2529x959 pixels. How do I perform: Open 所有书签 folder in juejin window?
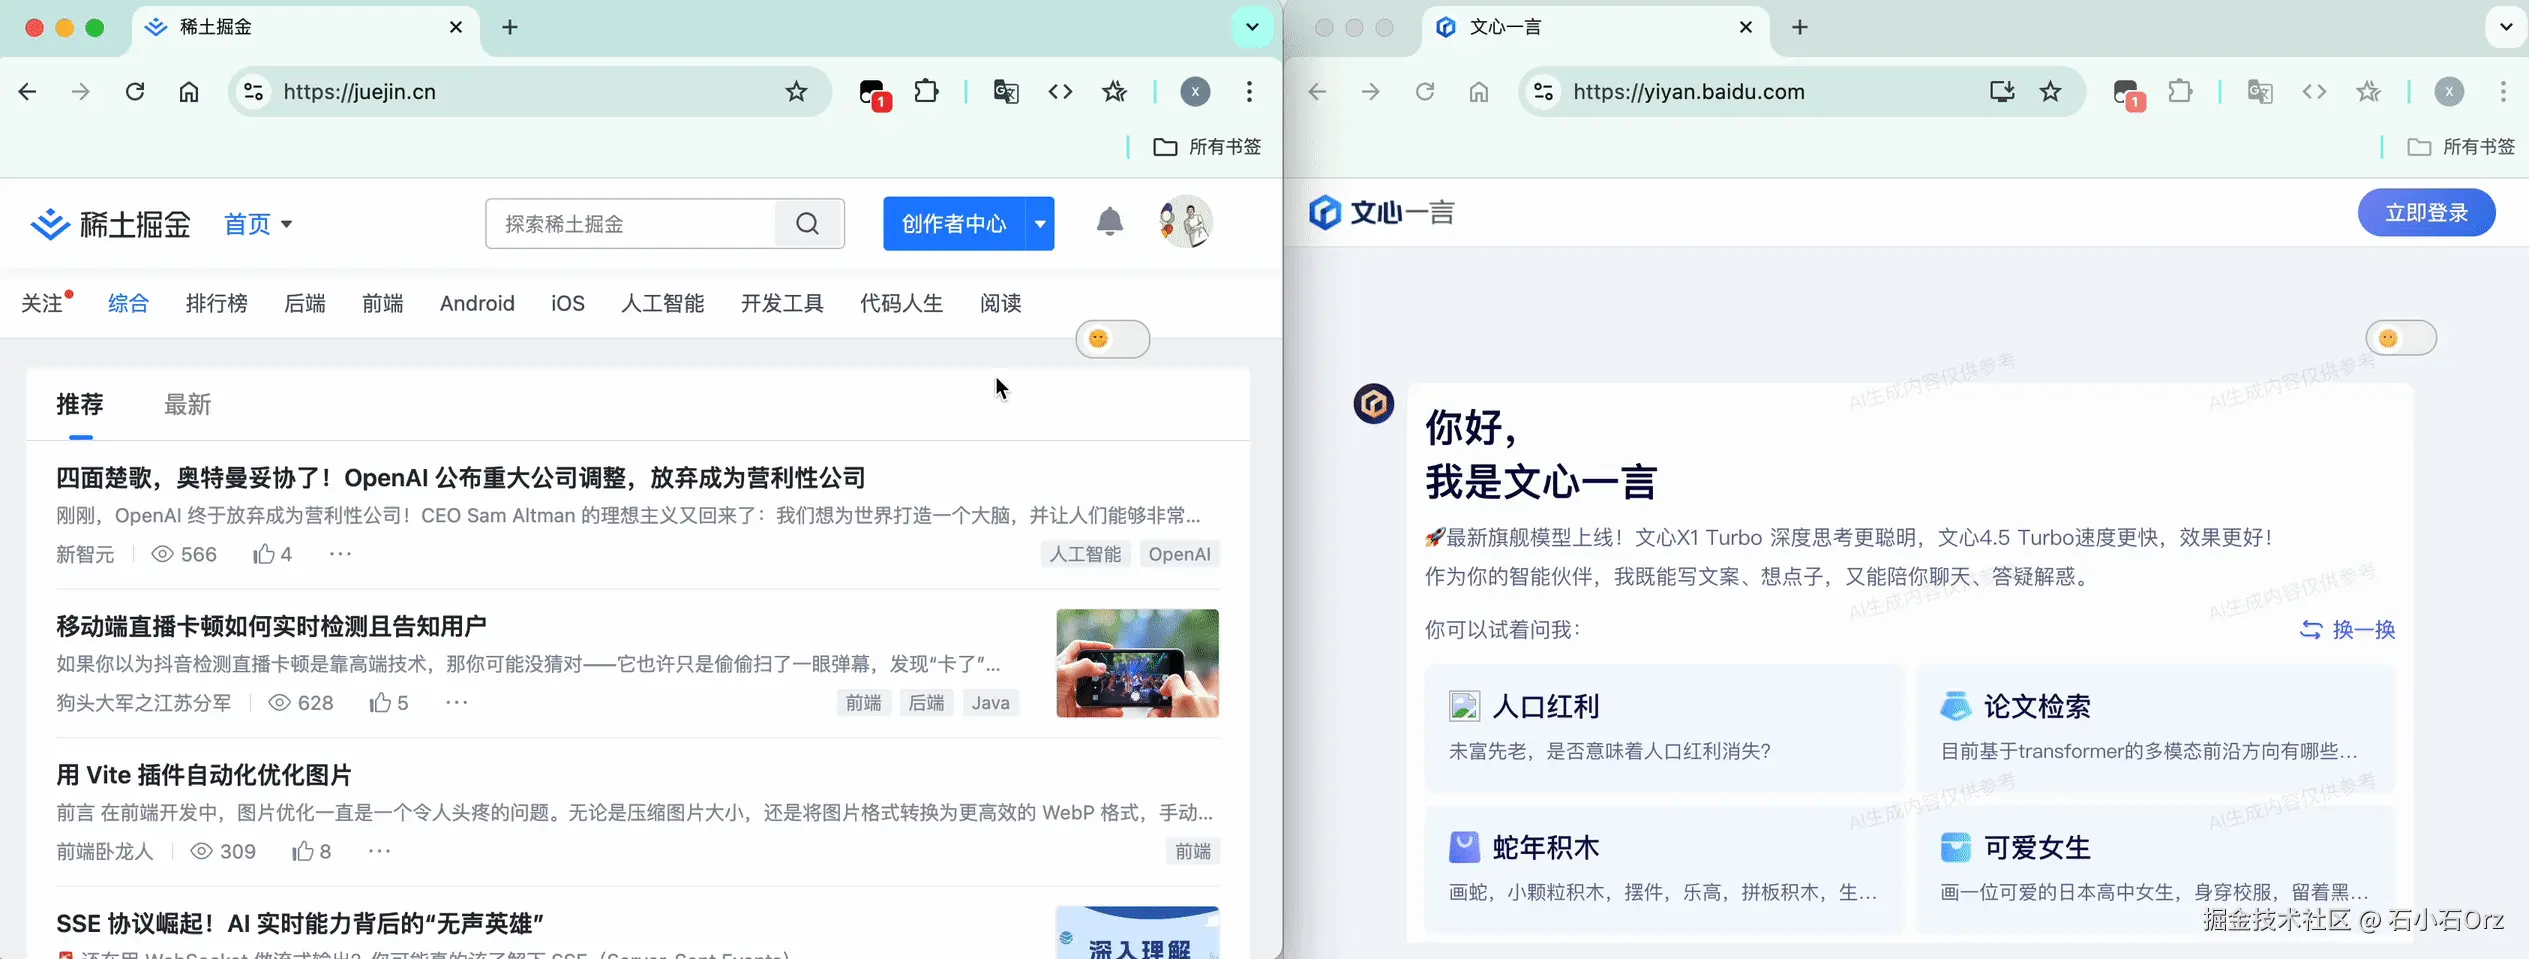click(x=1207, y=147)
